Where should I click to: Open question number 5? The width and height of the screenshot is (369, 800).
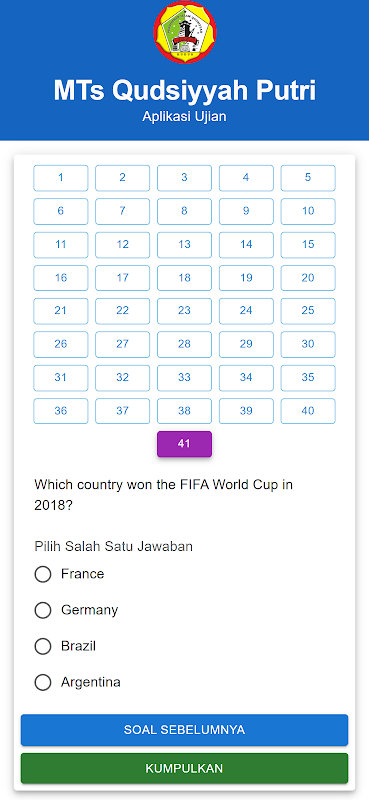tap(308, 178)
